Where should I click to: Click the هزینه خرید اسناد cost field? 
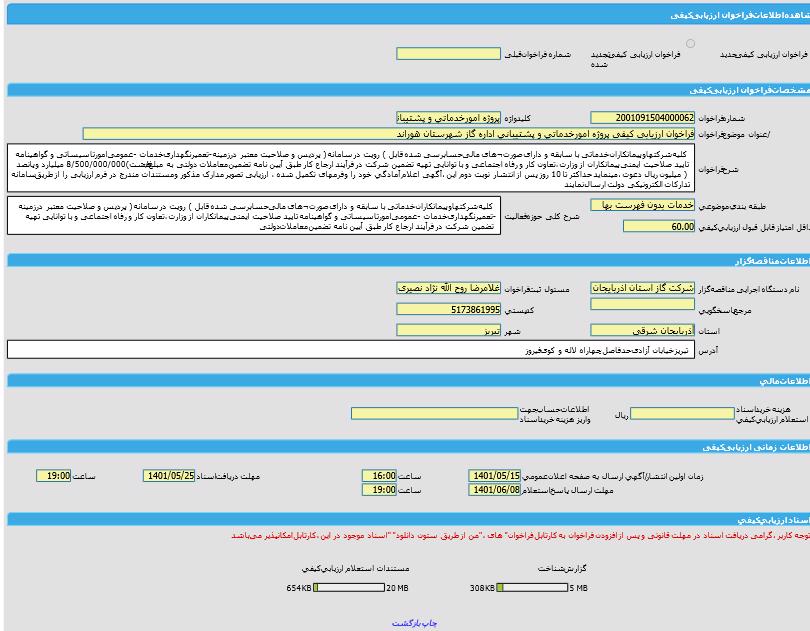682,413
